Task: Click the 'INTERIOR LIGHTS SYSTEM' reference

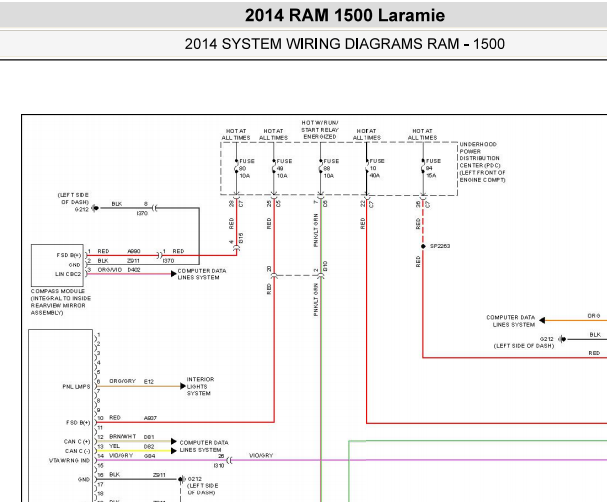Action: (200, 386)
